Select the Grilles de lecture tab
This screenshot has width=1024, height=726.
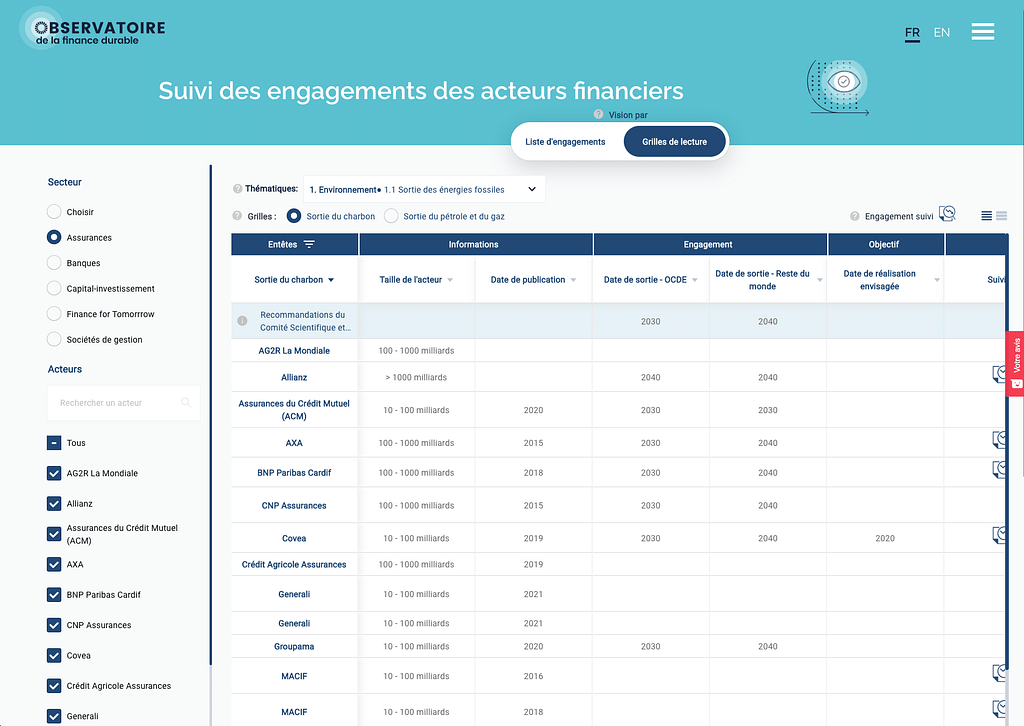point(674,142)
